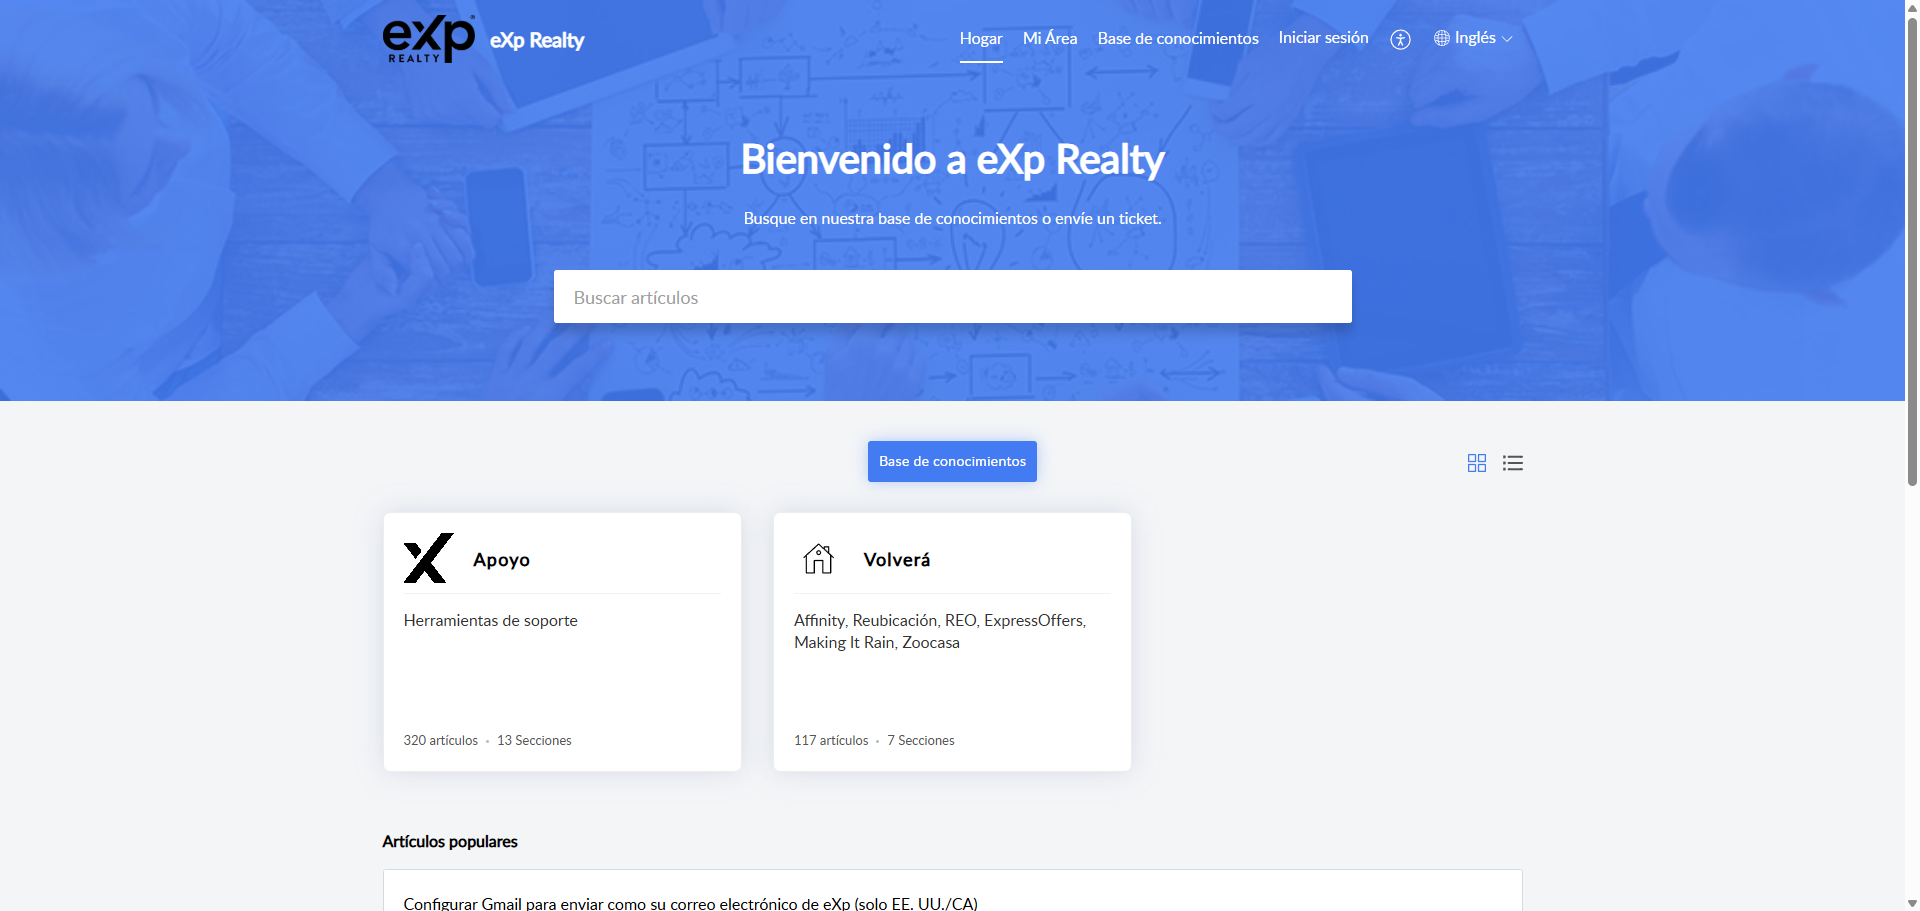Click the house icon for Volverá
This screenshot has width=1920, height=911.
(x=818, y=558)
